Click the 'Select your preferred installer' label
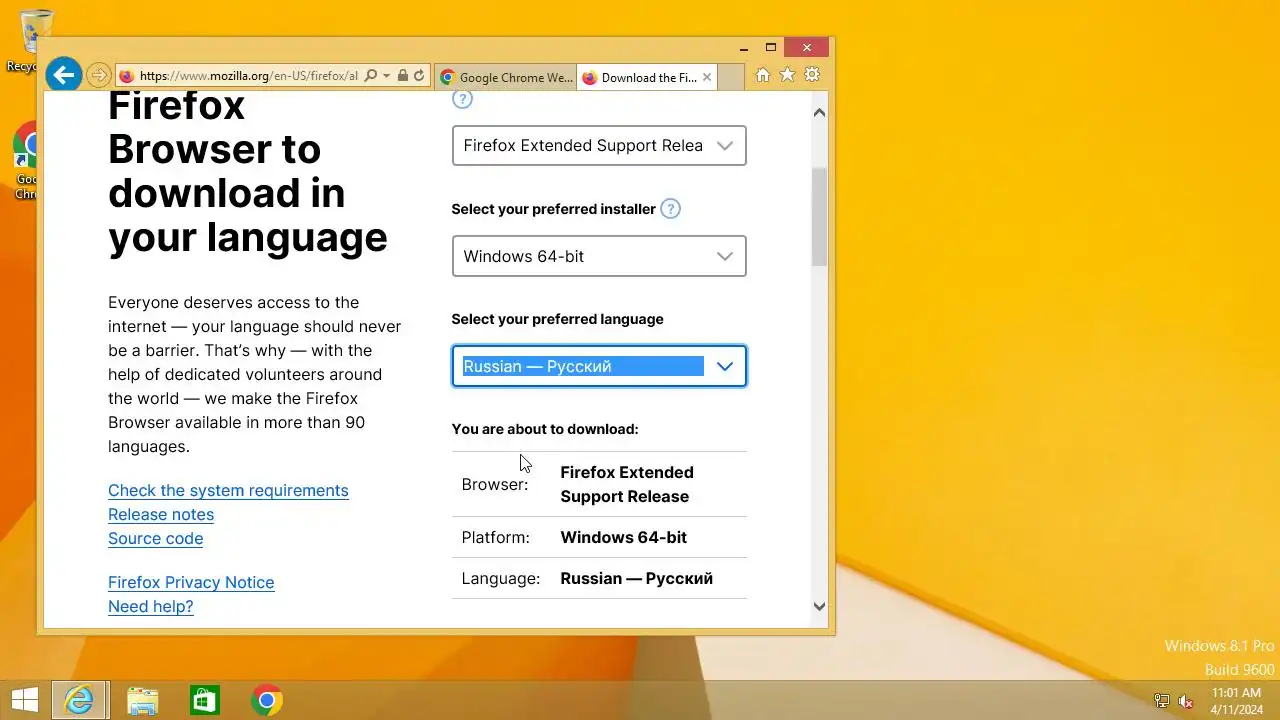 pos(553,209)
